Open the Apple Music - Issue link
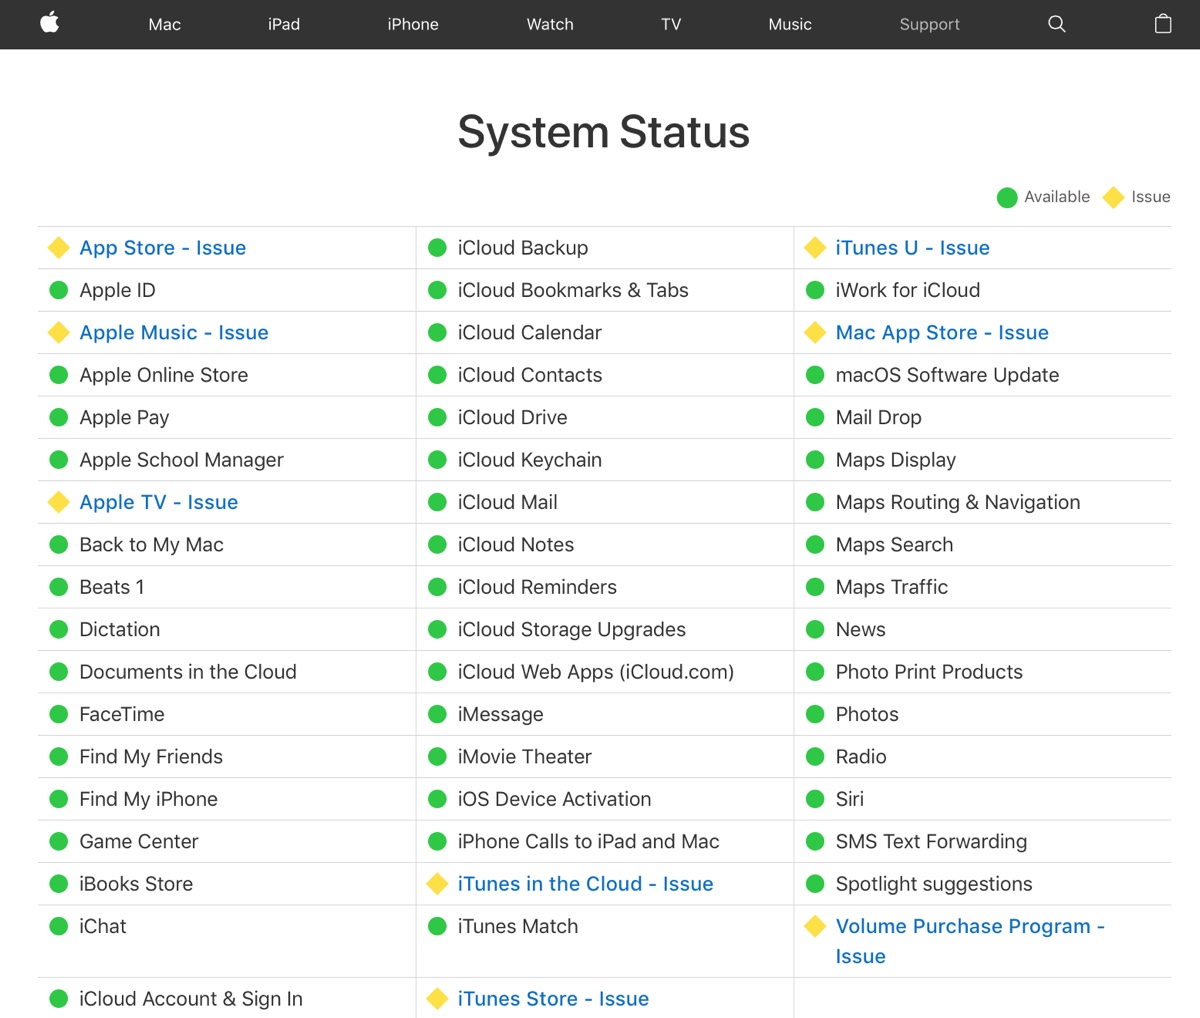This screenshot has width=1200, height=1018. (174, 332)
